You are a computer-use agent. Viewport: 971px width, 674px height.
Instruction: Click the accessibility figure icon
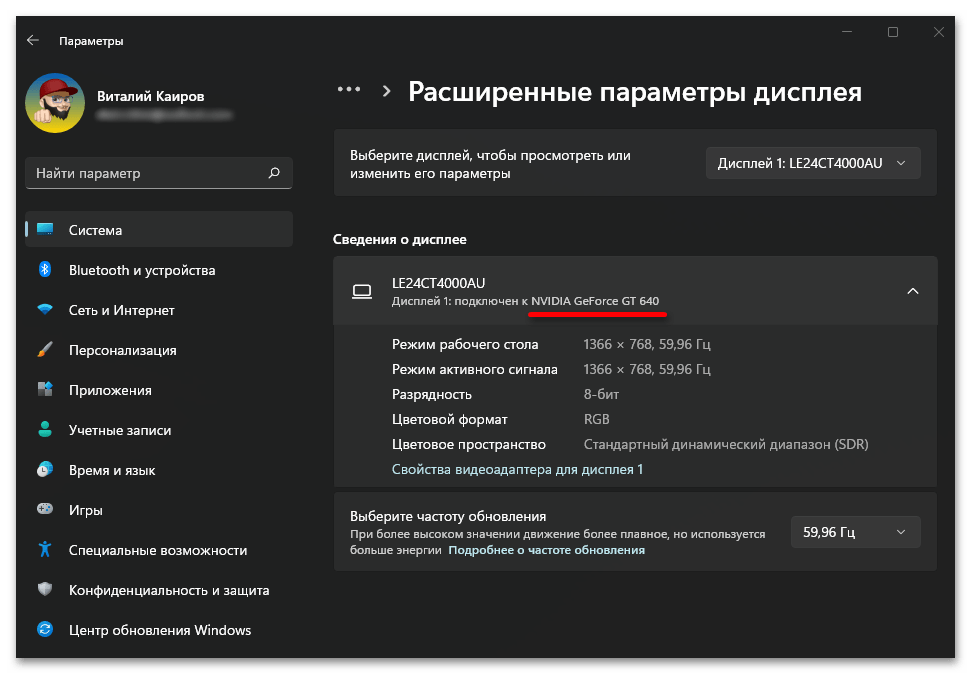pos(45,549)
